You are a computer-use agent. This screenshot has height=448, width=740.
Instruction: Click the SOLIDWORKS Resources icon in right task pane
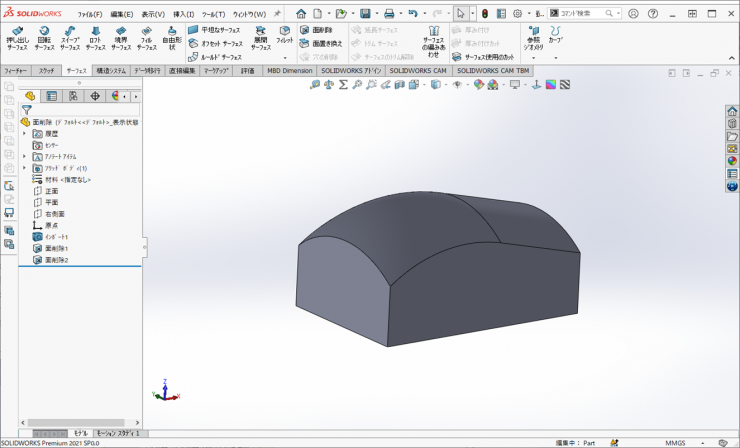(732, 112)
